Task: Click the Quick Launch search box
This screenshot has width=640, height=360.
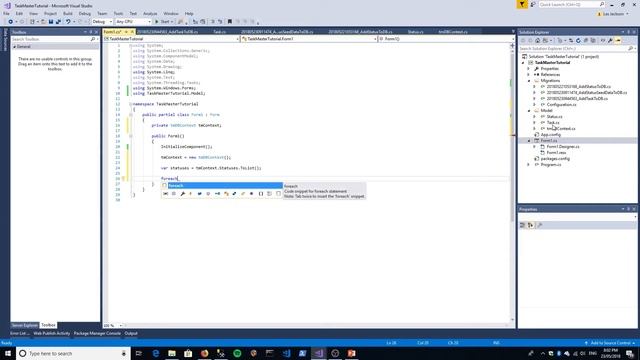Action: pyautogui.click(x=571, y=4)
